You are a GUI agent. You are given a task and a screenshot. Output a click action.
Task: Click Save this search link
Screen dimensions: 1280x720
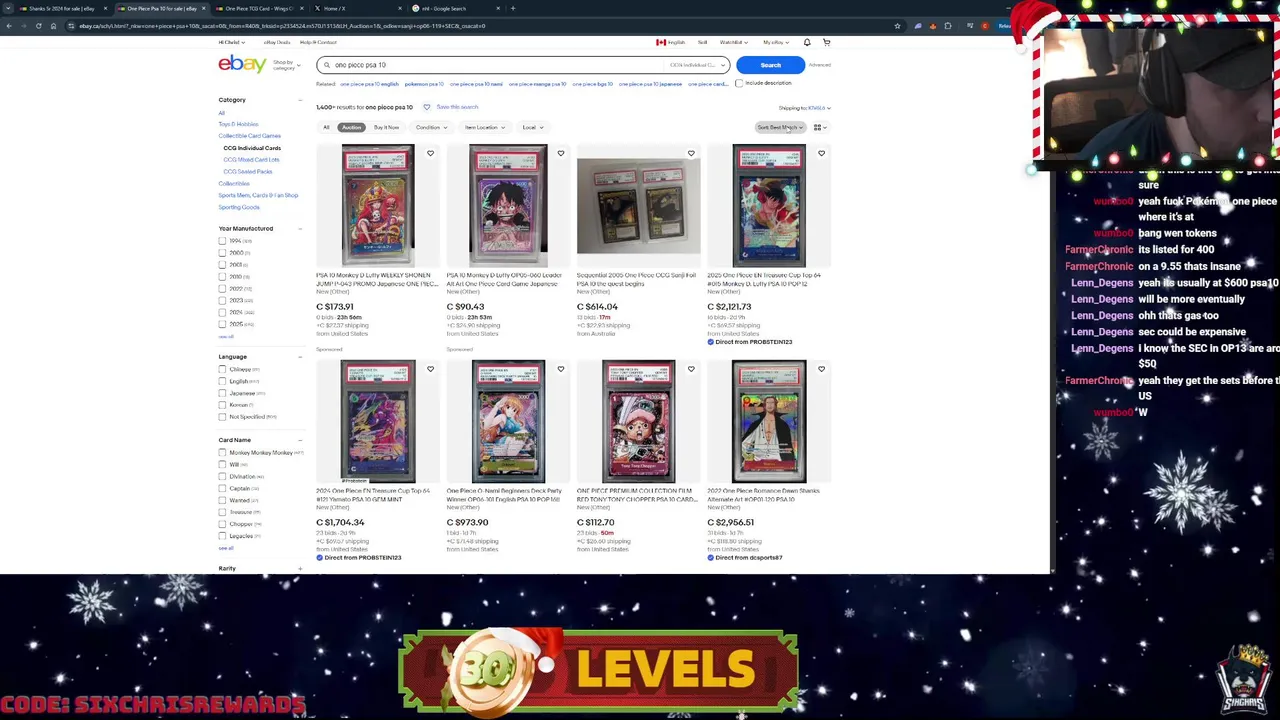click(457, 107)
